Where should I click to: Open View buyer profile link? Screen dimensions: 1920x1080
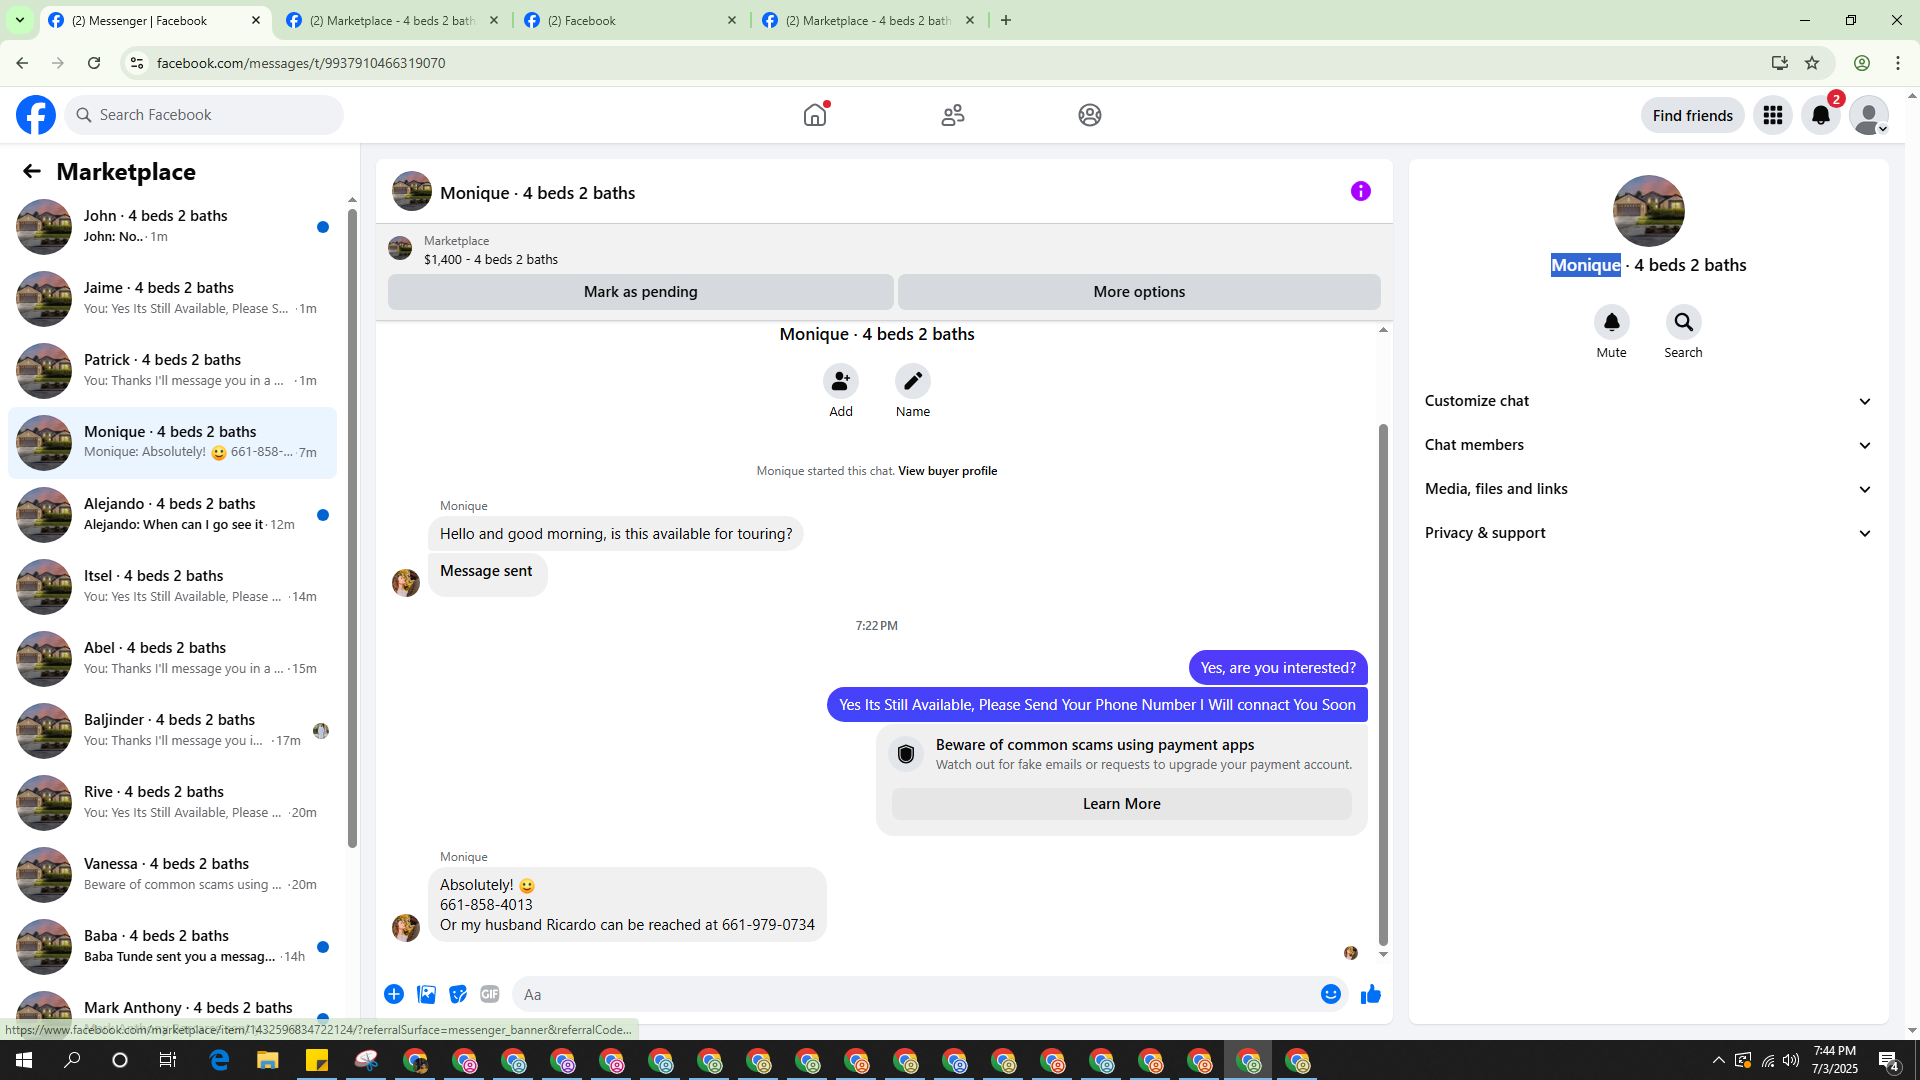point(947,471)
